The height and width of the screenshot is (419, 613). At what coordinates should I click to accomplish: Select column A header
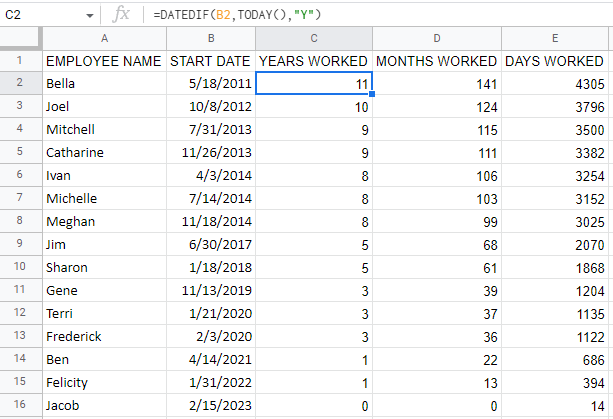(104, 38)
